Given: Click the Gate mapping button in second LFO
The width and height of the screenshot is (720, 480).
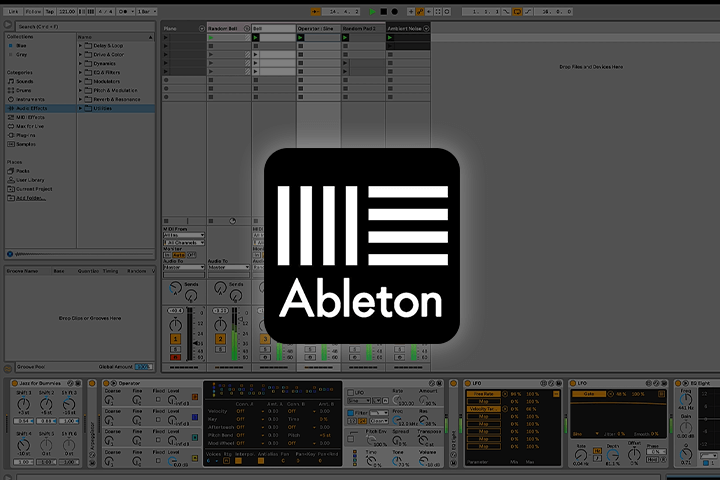Looking at the screenshot, I should (589, 394).
